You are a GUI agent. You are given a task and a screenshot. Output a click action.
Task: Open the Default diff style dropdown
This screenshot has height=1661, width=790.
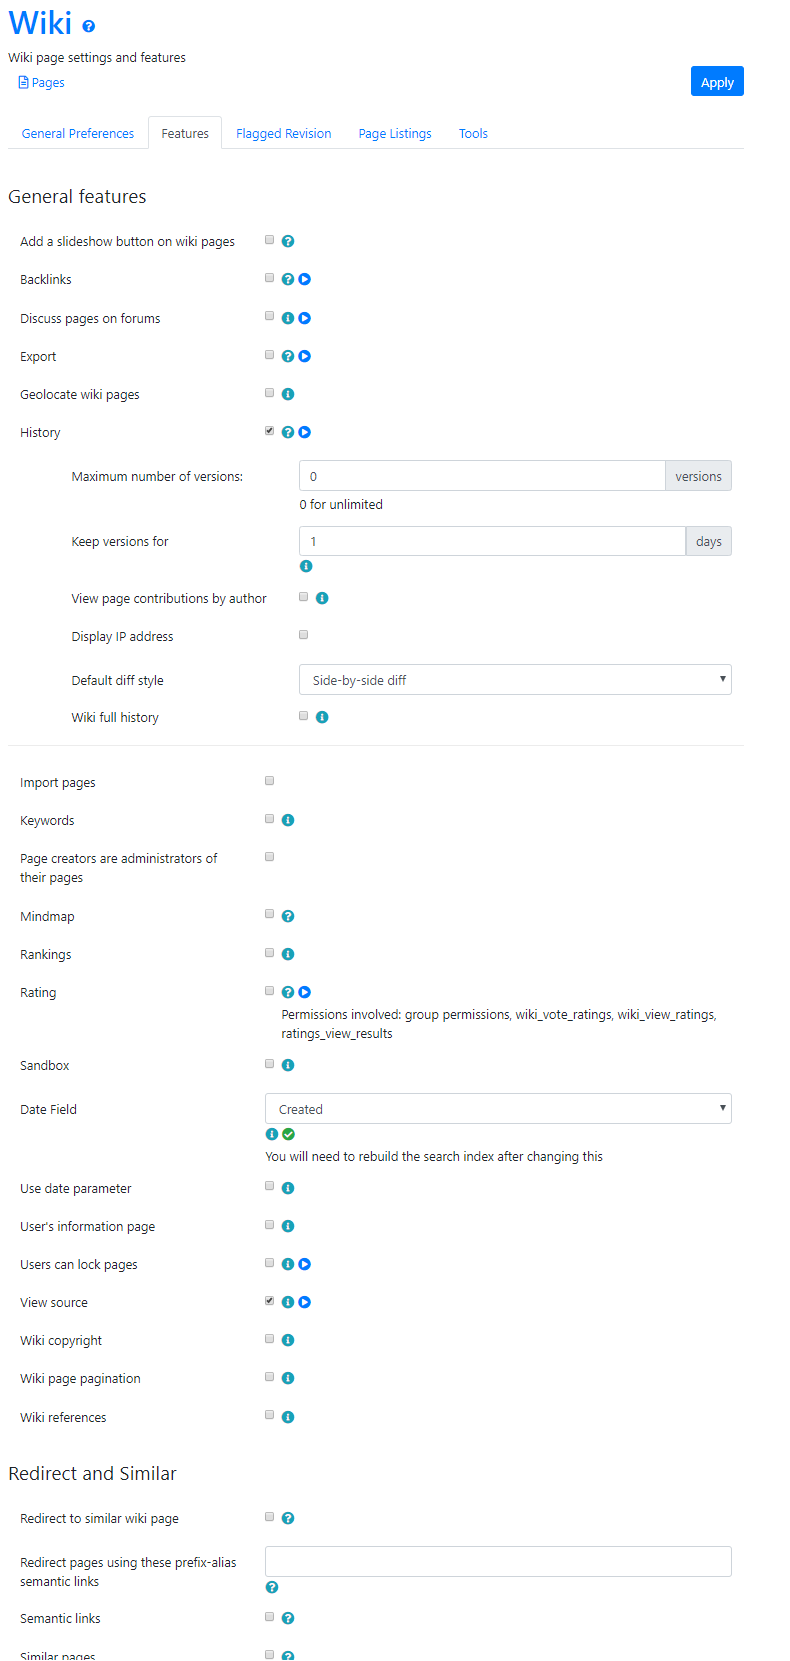pos(515,680)
